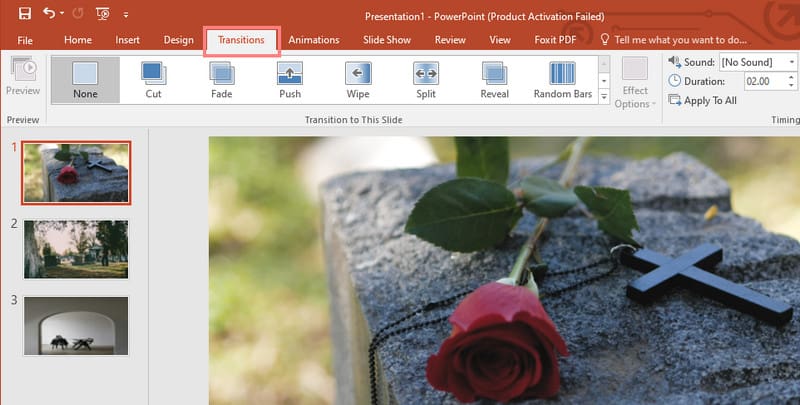Viewport: 800px width, 405px height.
Task: Select slide 2 thumbnail
Action: tap(76, 249)
